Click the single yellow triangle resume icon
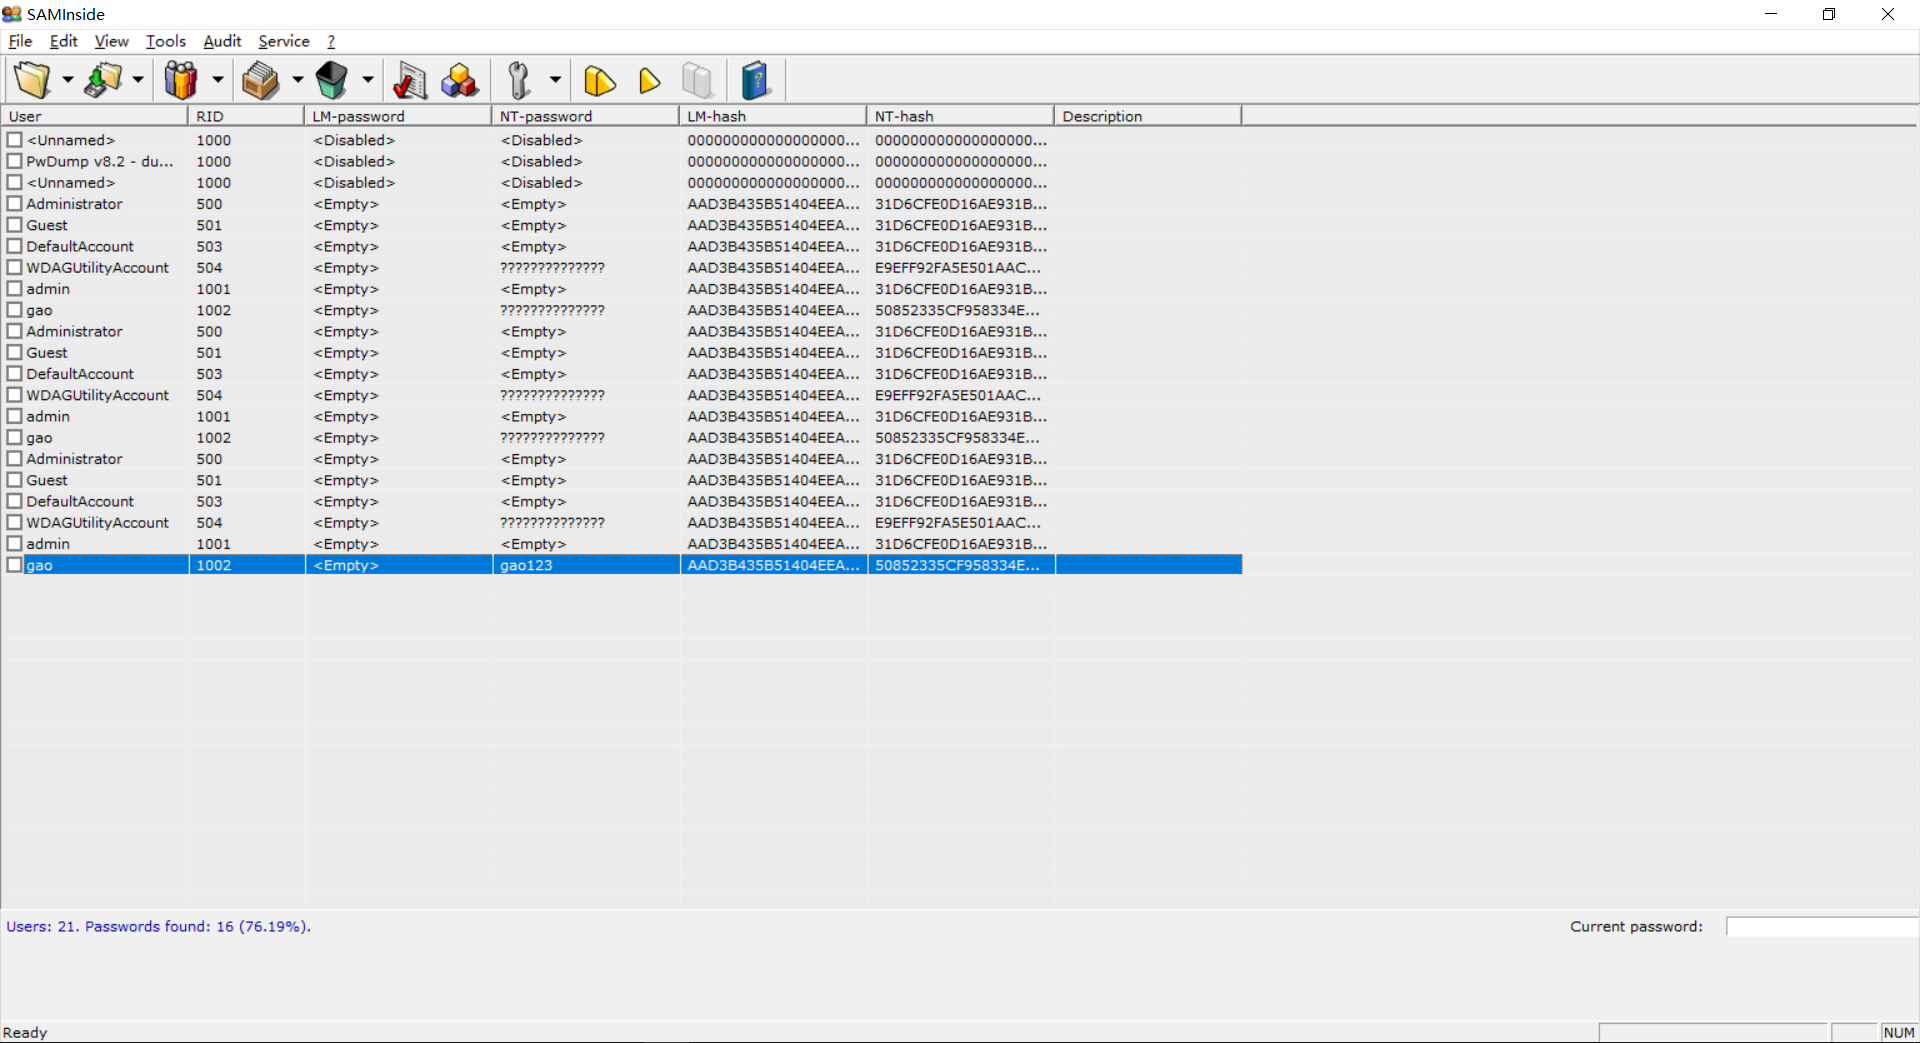This screenshot has width=1920, height=1043. [x=650, y=80]
